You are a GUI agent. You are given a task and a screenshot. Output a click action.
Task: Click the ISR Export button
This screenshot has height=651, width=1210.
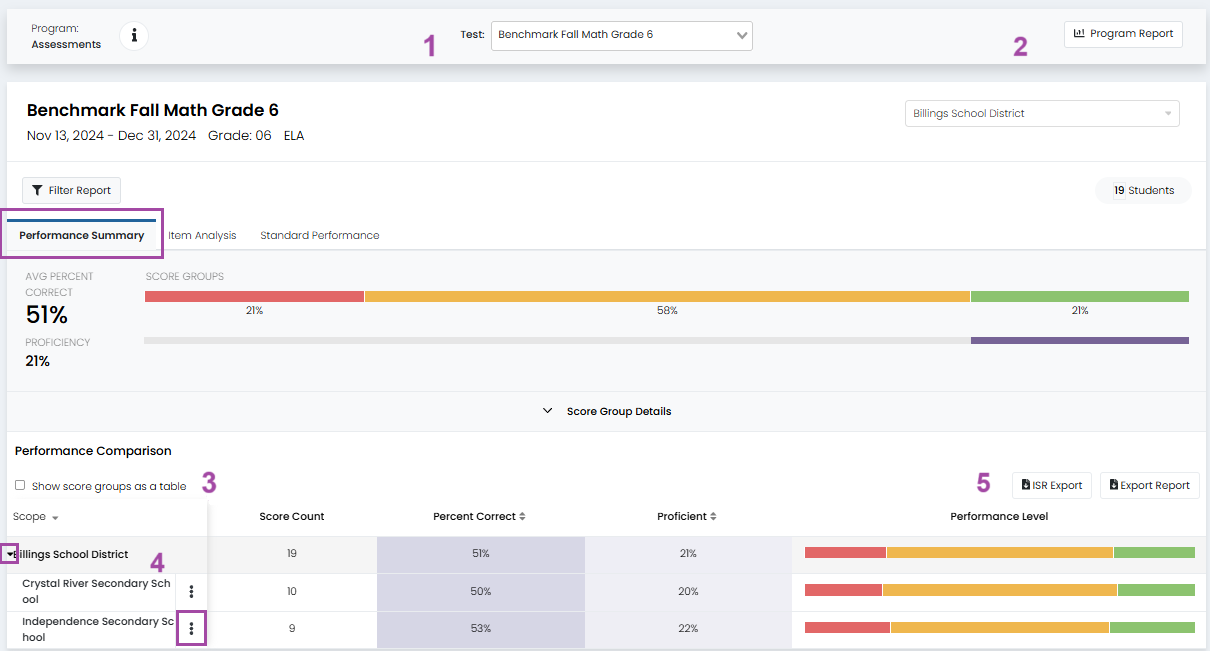tap(1051, 485)
